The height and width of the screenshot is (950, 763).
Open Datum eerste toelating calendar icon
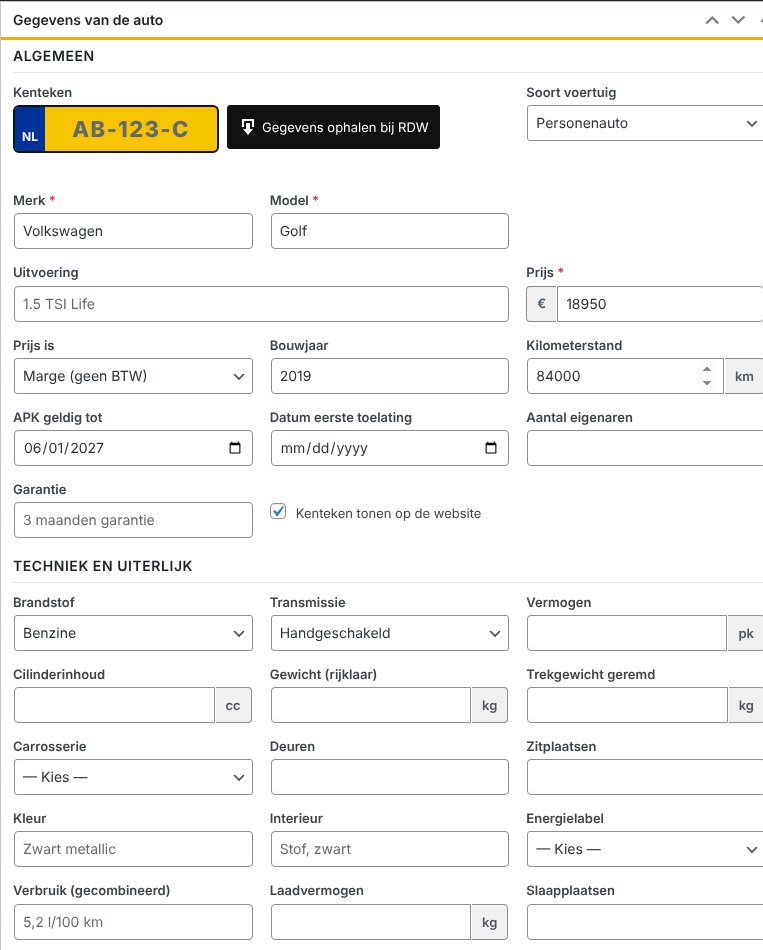[x=491, y=448]
